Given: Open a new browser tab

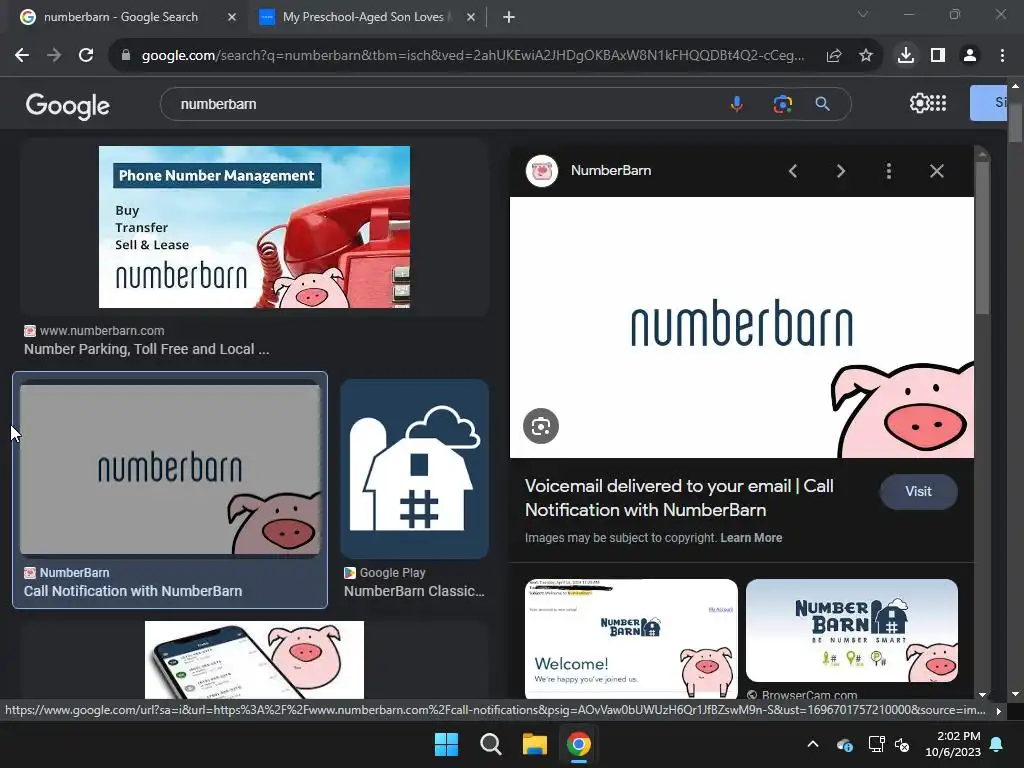Looking at the screenshot, I should [509, 17].
